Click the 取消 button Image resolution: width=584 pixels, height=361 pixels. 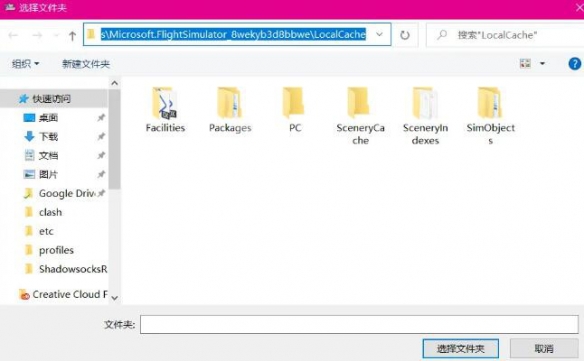(x=544, y=349)
